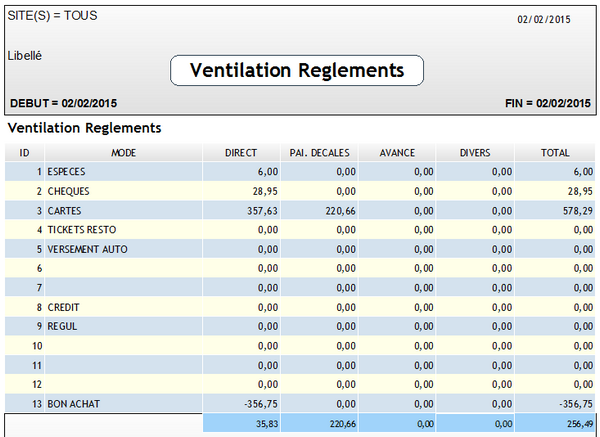The height and width of the screenshot is (437, 600).
Task: Click the AVANCE column header
Action: 398,153
